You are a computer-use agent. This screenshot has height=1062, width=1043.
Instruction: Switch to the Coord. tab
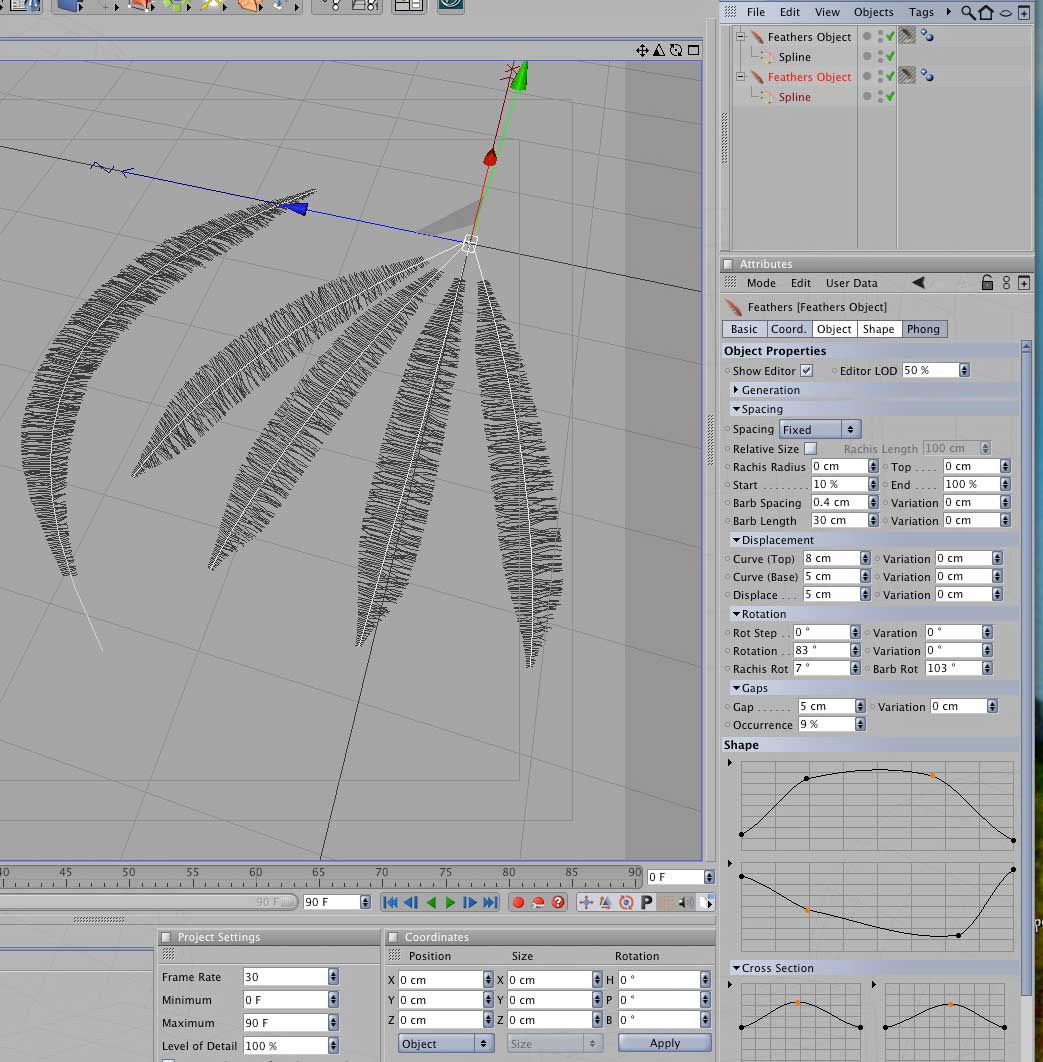788,329
